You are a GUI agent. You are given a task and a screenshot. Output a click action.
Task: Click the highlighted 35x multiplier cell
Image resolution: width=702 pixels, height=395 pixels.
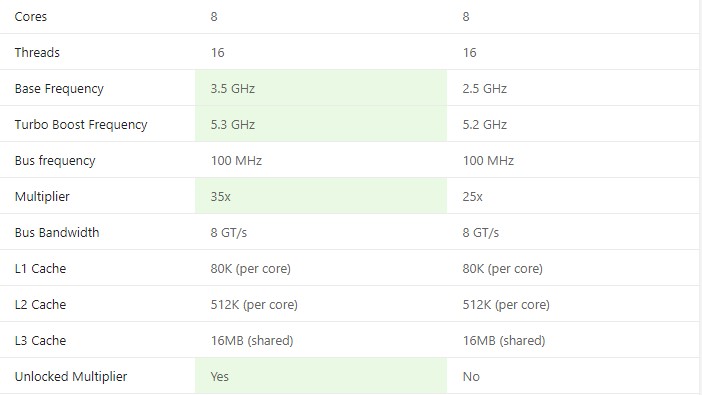click(x=321, y=196)
